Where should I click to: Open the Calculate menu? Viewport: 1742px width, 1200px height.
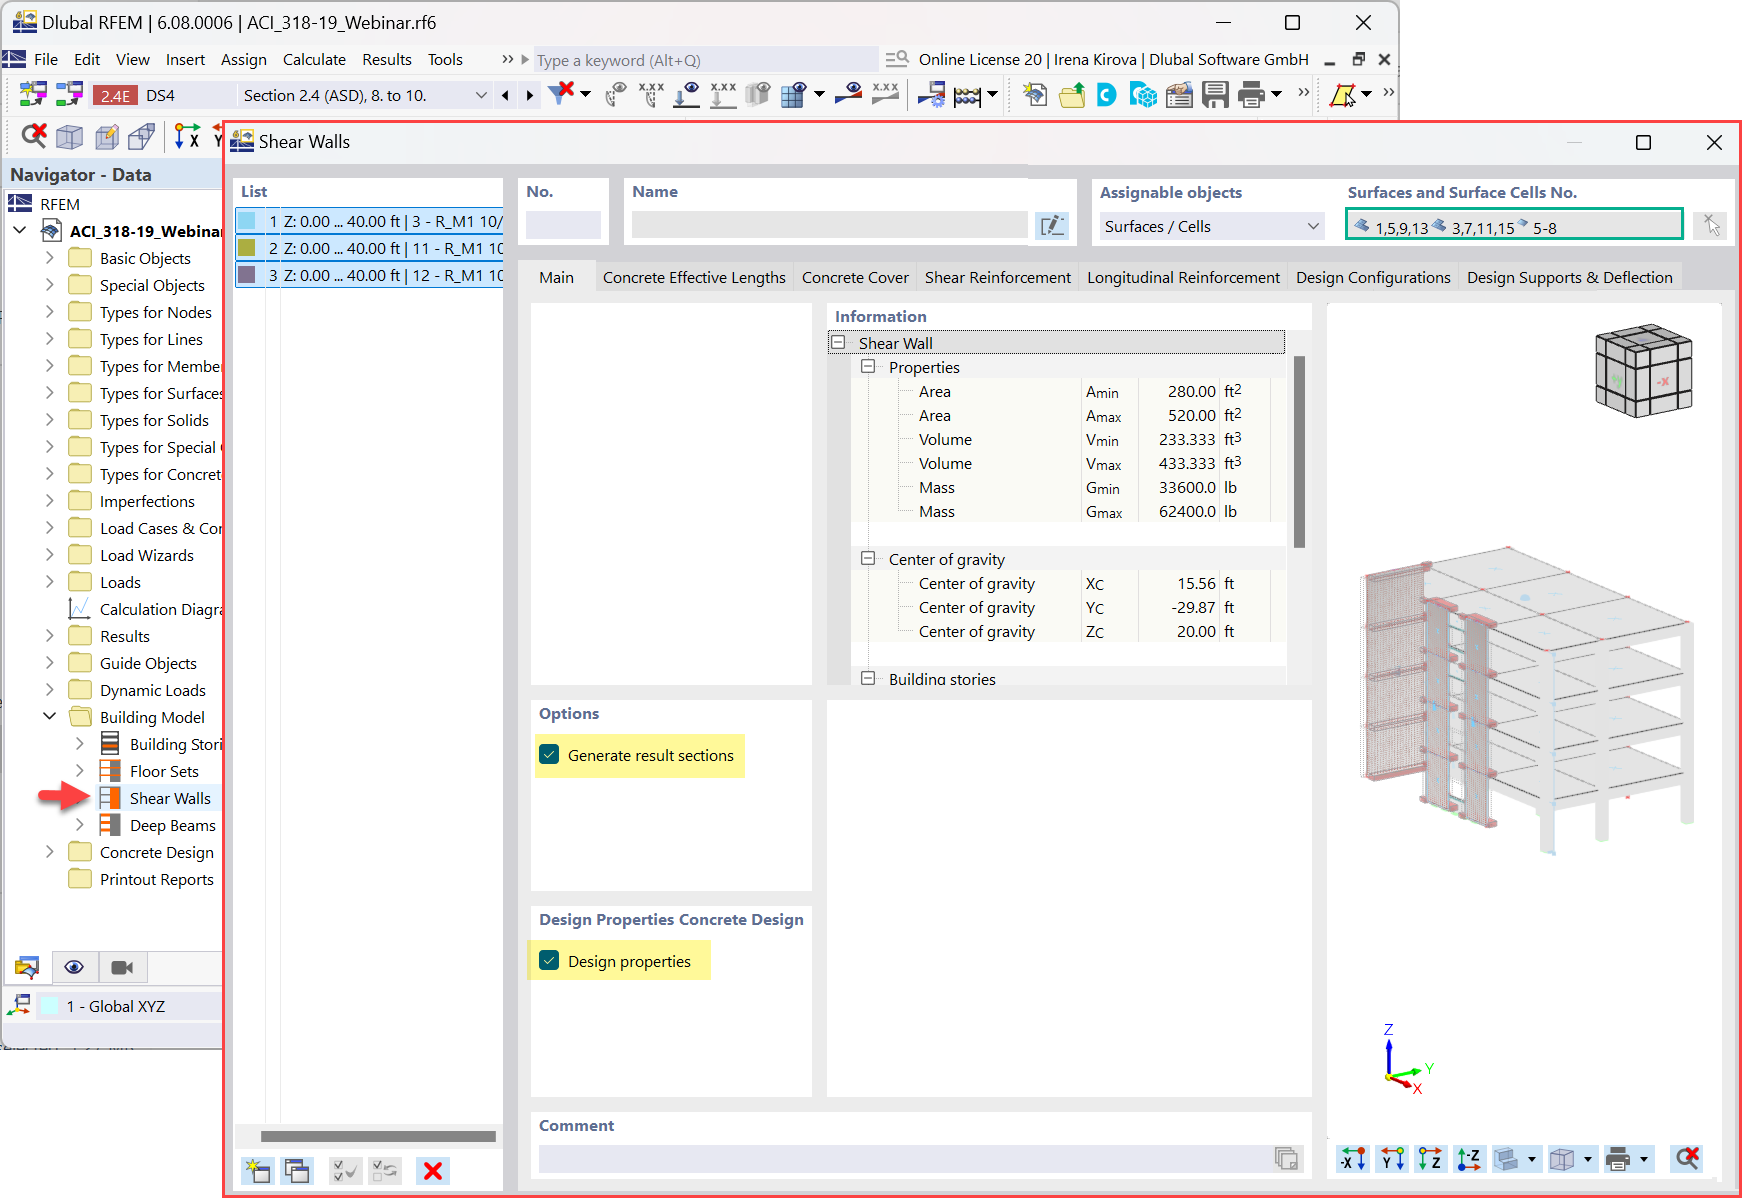[x=314, y=59]
